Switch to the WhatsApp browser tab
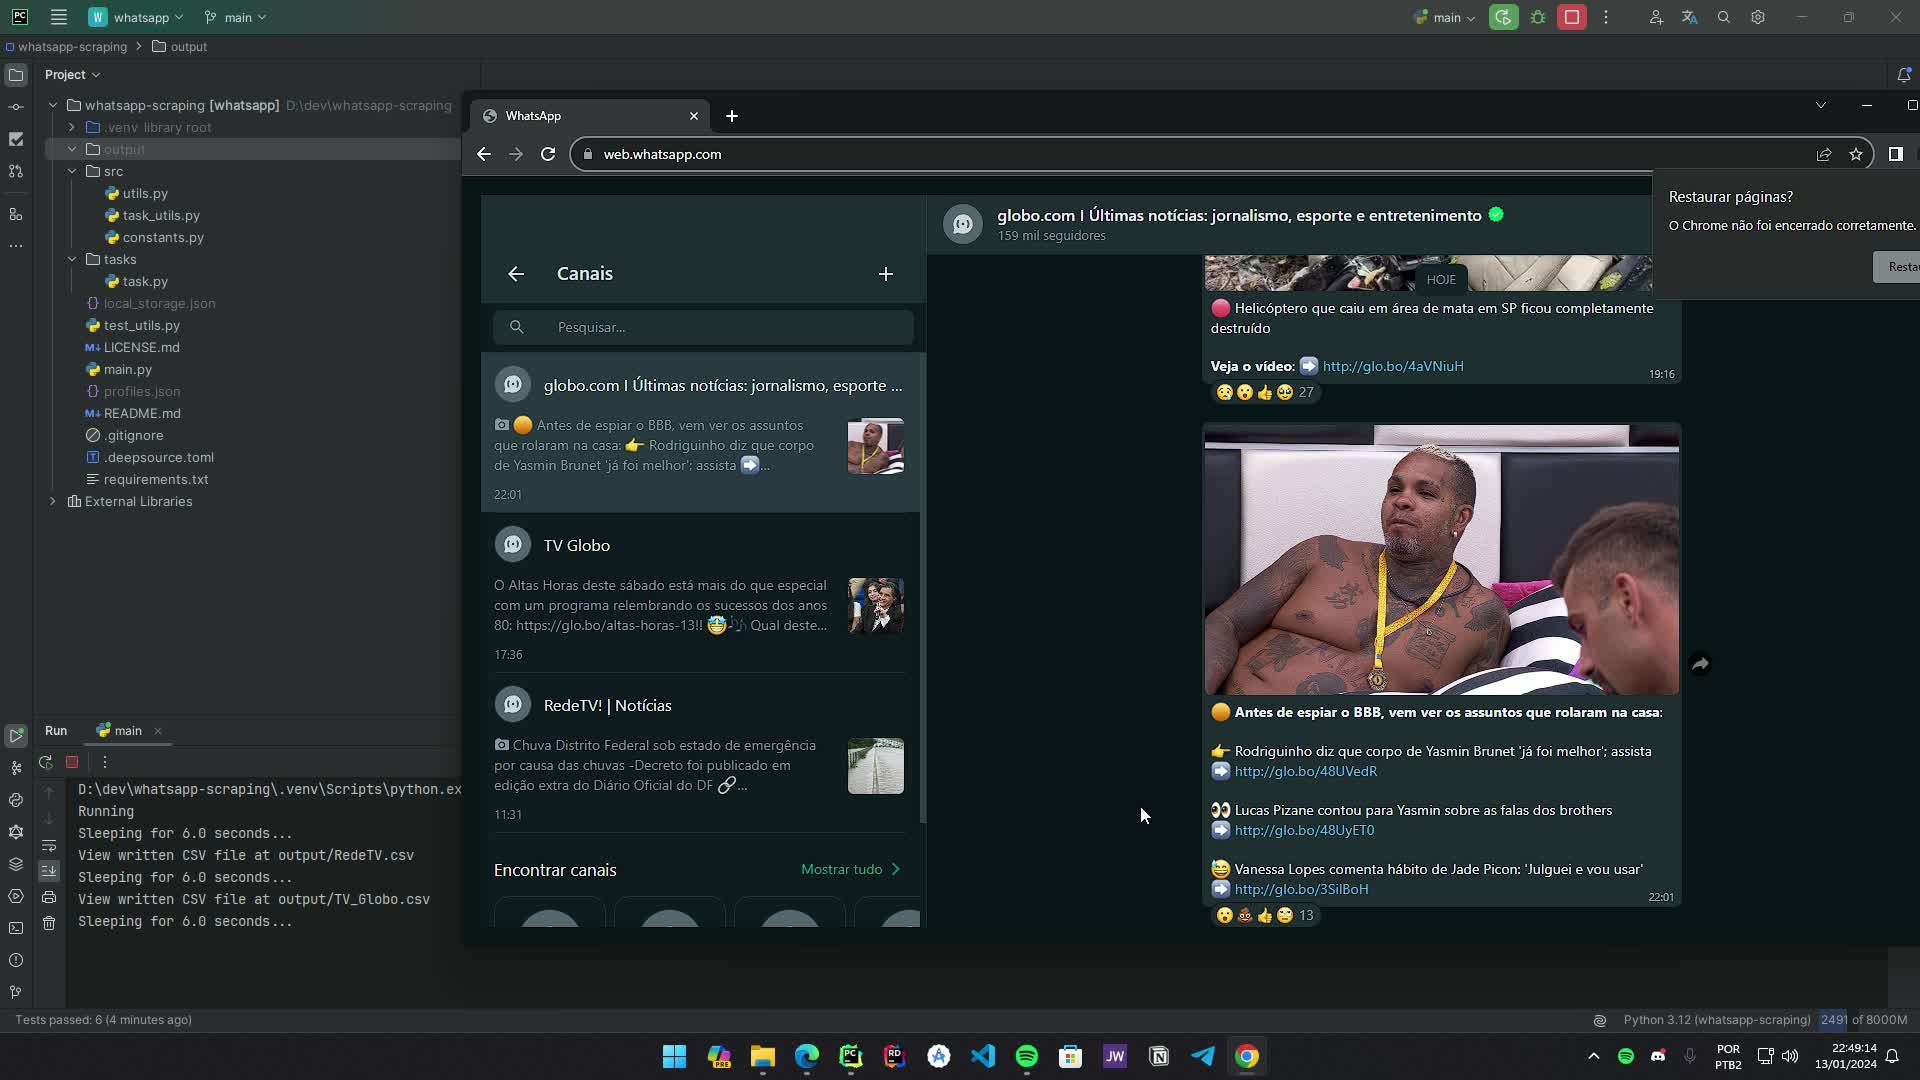Screen dimensions: 1920x1080 (x=590, y=116)
